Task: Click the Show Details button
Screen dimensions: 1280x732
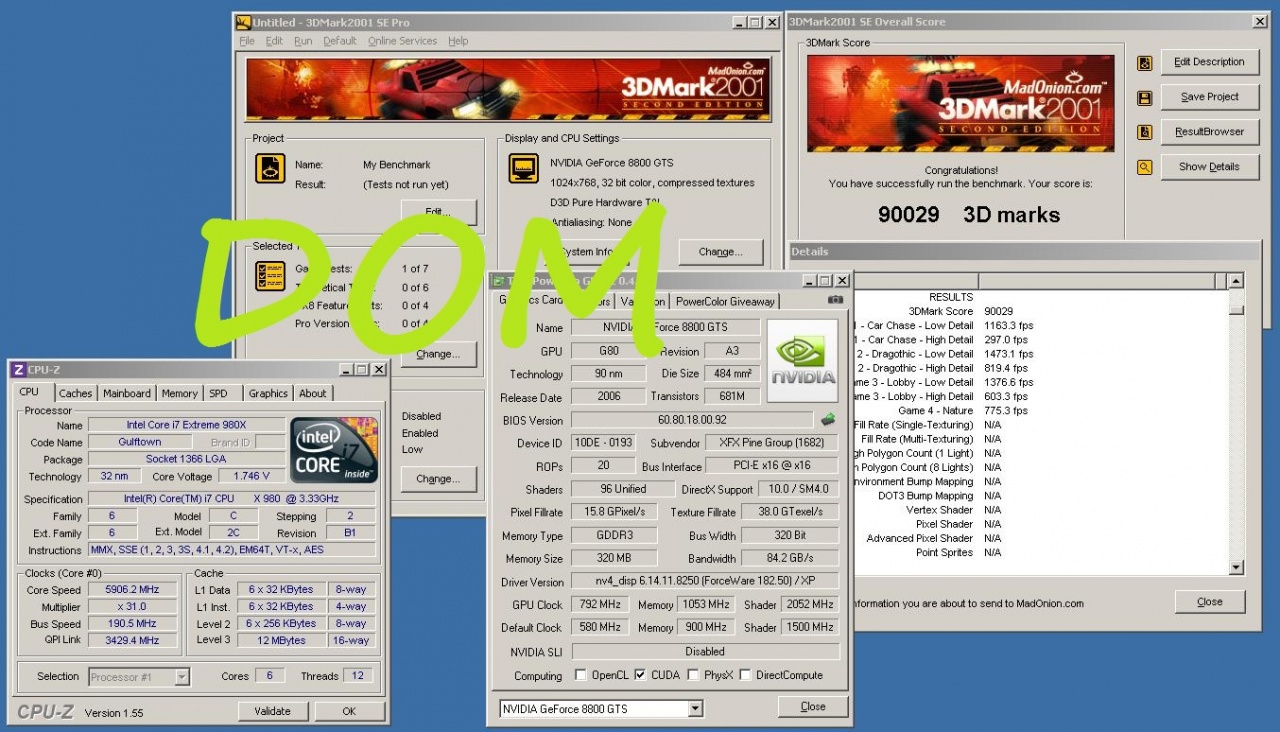Action: tap(1209, 167)
